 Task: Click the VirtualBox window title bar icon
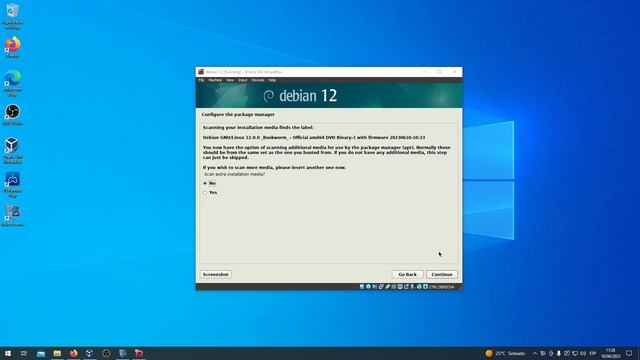tap(201, 72)
